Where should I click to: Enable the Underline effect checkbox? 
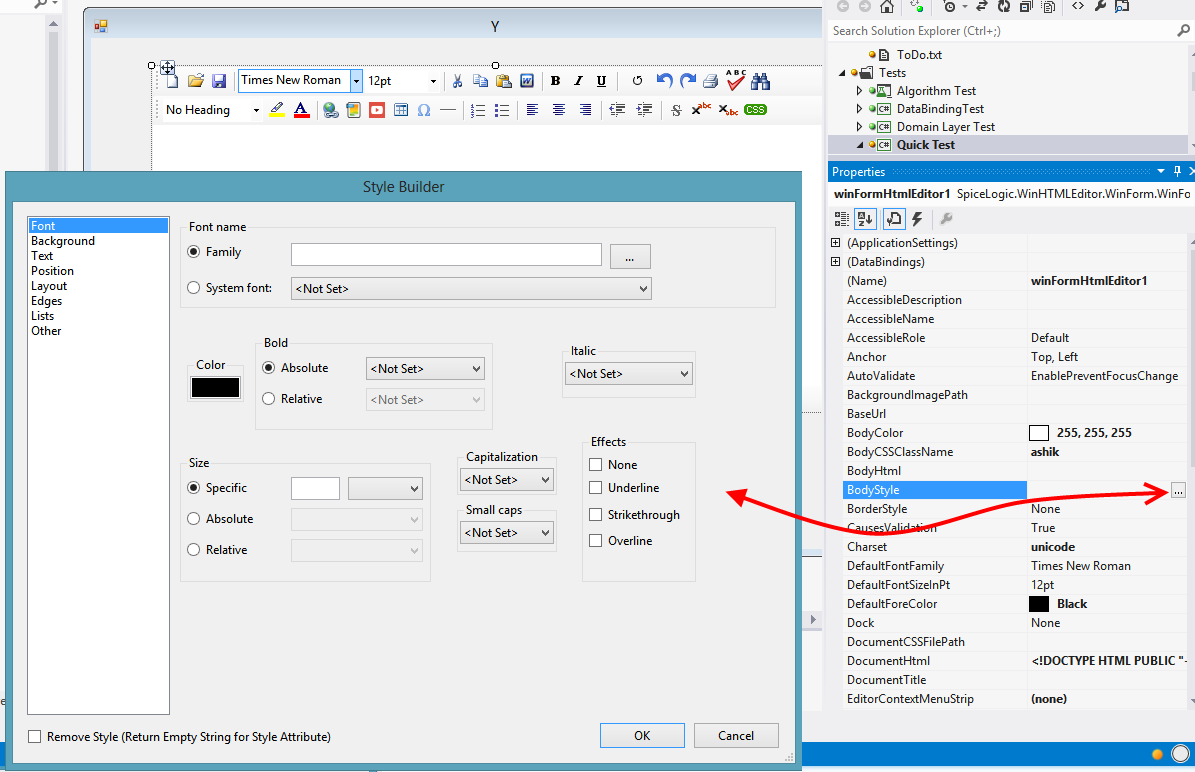tap(596, 488)
